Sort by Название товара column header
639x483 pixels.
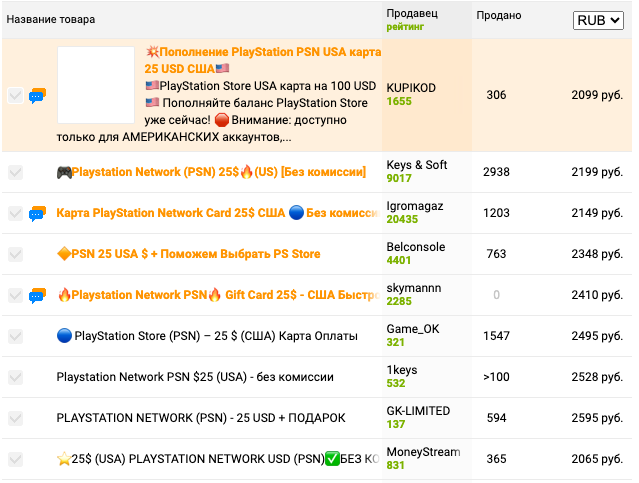(x=51, y=19)
